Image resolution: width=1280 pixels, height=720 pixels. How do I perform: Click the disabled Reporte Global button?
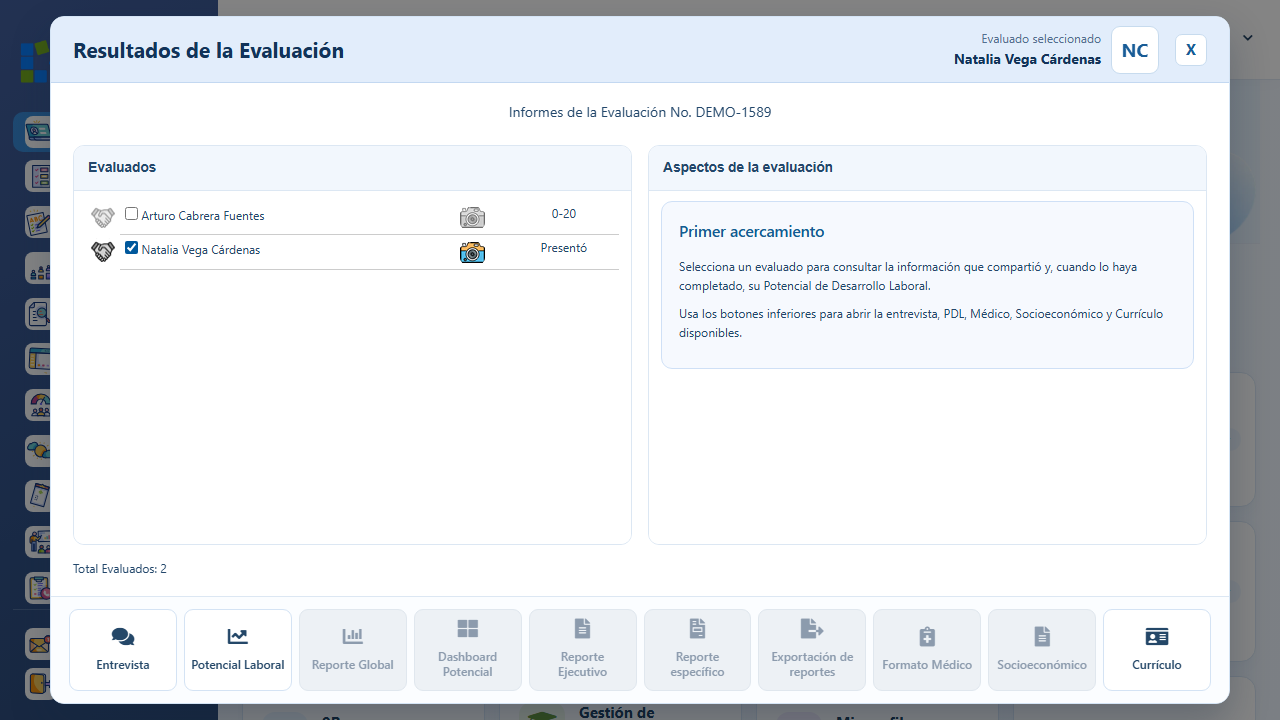tap(353, 650)
